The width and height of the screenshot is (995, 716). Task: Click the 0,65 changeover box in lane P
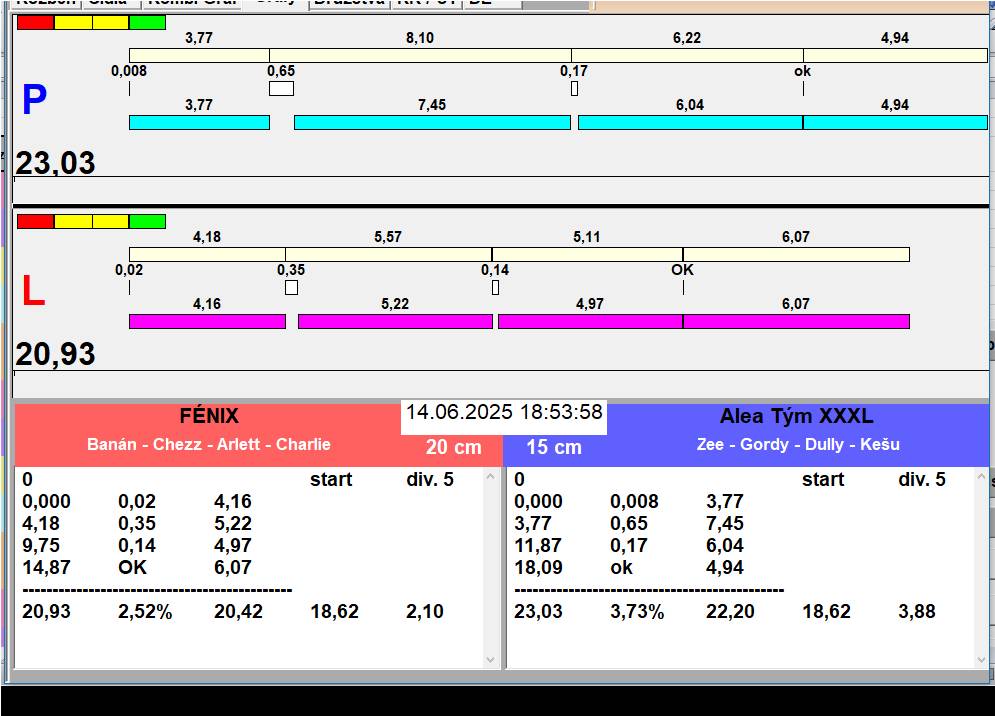click(x=281, y=89)
